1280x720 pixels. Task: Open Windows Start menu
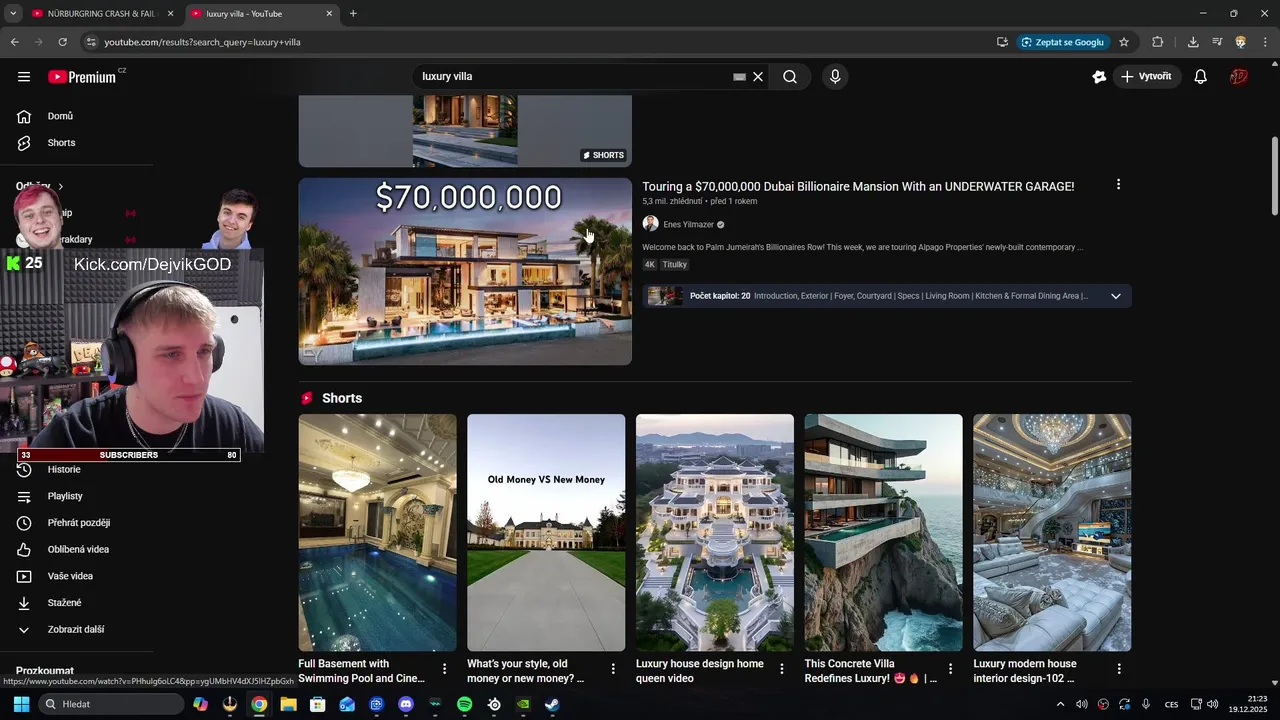(x=21, y=704)
